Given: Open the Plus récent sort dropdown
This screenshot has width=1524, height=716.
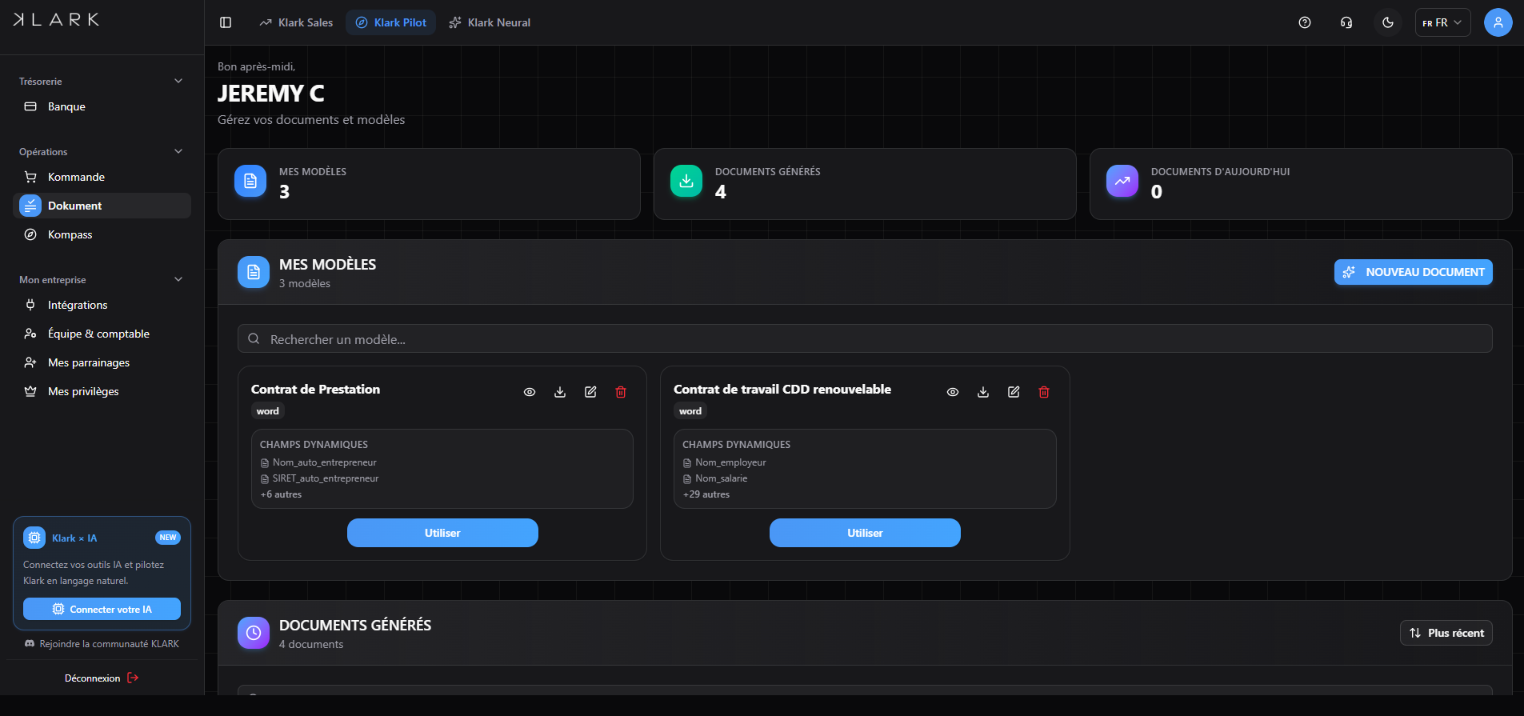Looking at the screenshot, I should (x=1446, y=633).
